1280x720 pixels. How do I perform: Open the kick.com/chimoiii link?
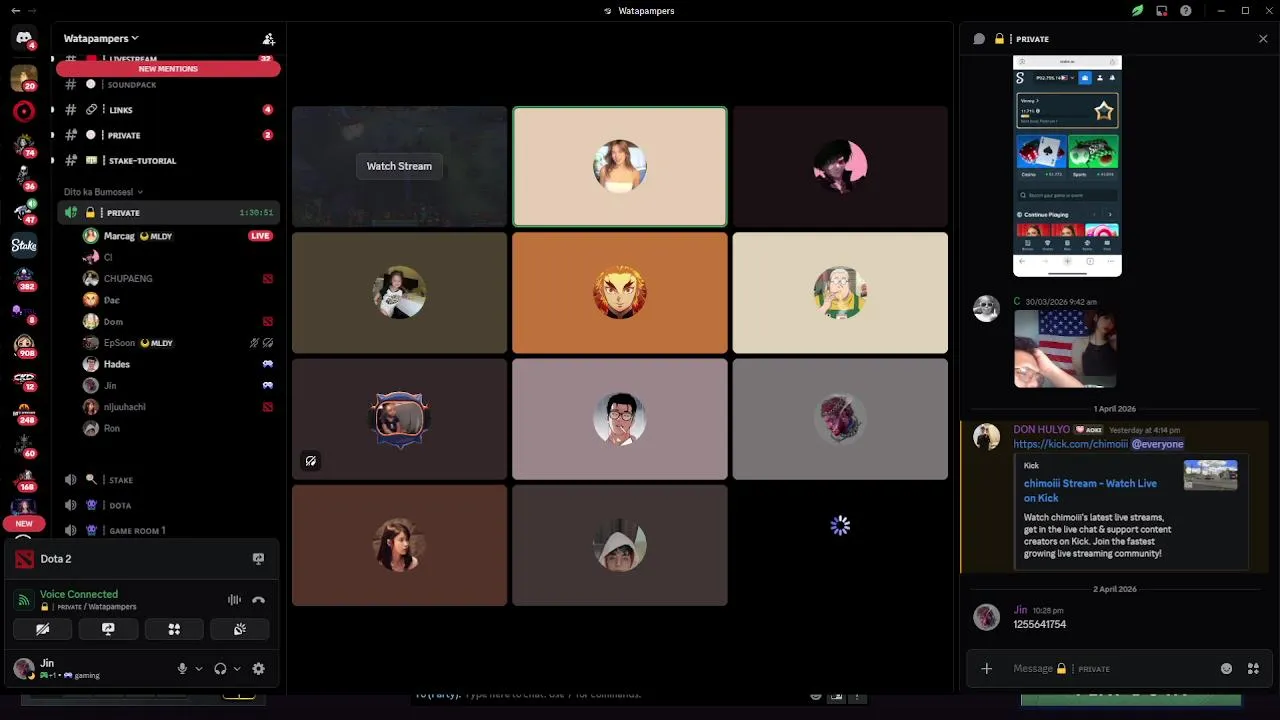click(1070, 444)
